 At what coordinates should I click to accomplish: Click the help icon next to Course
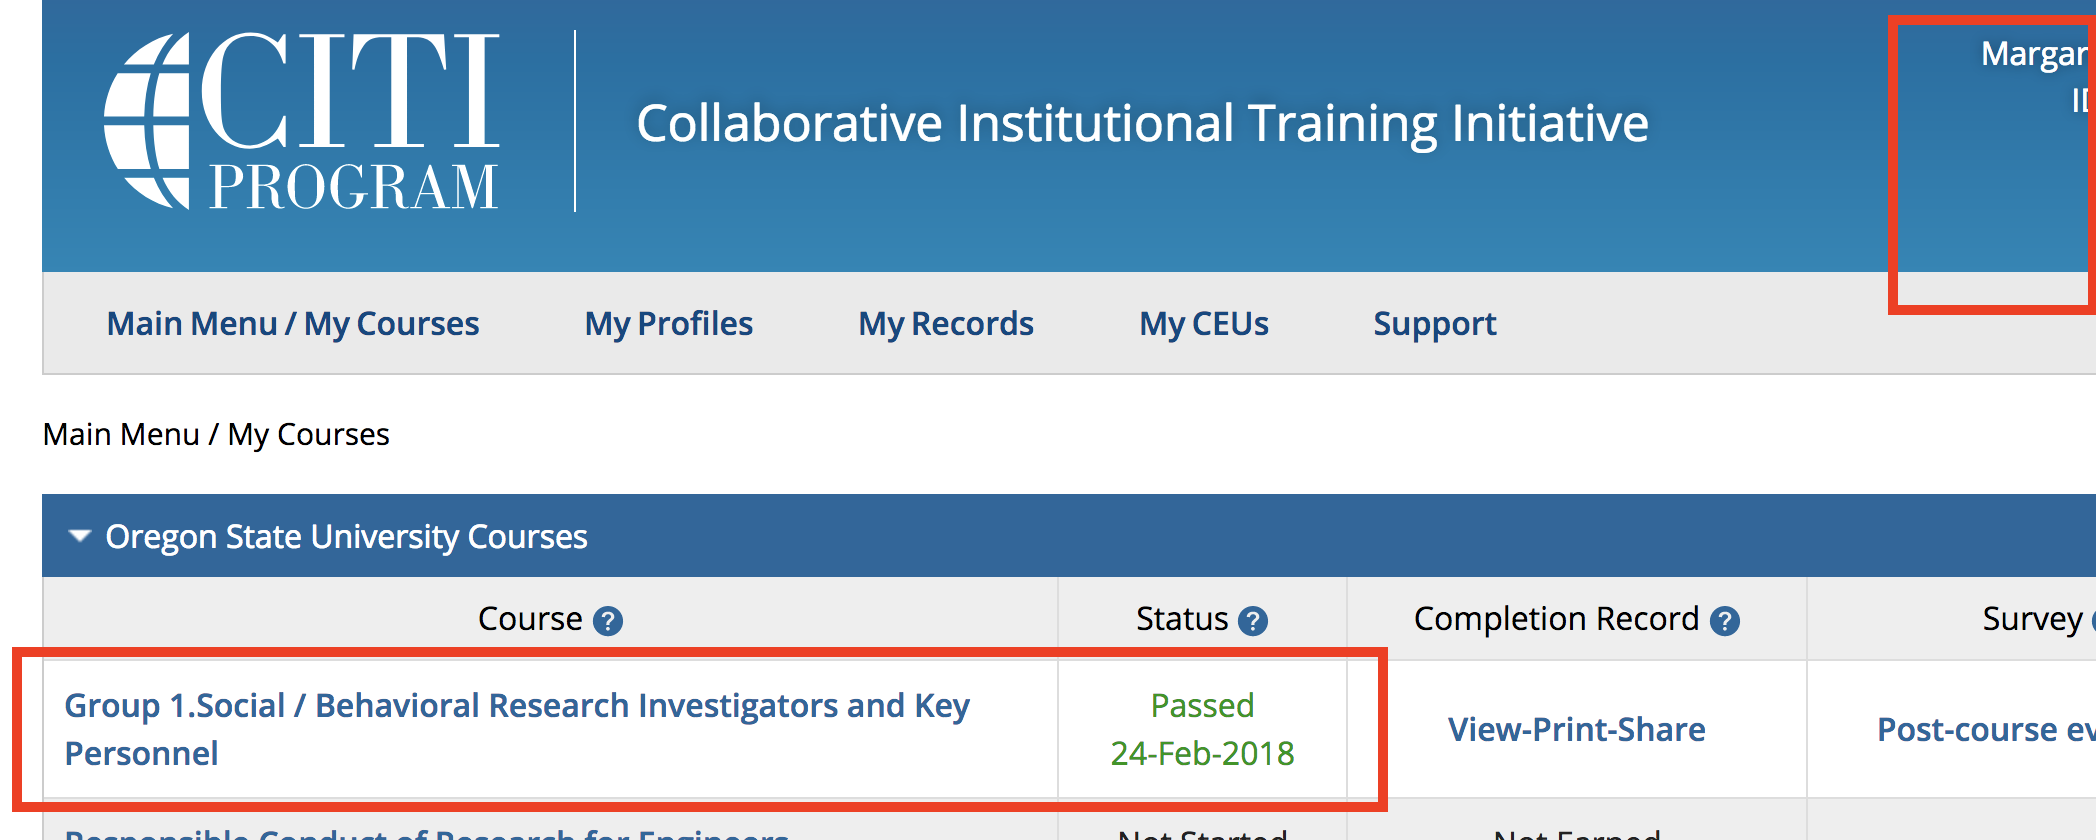click(x=608, y=621)
